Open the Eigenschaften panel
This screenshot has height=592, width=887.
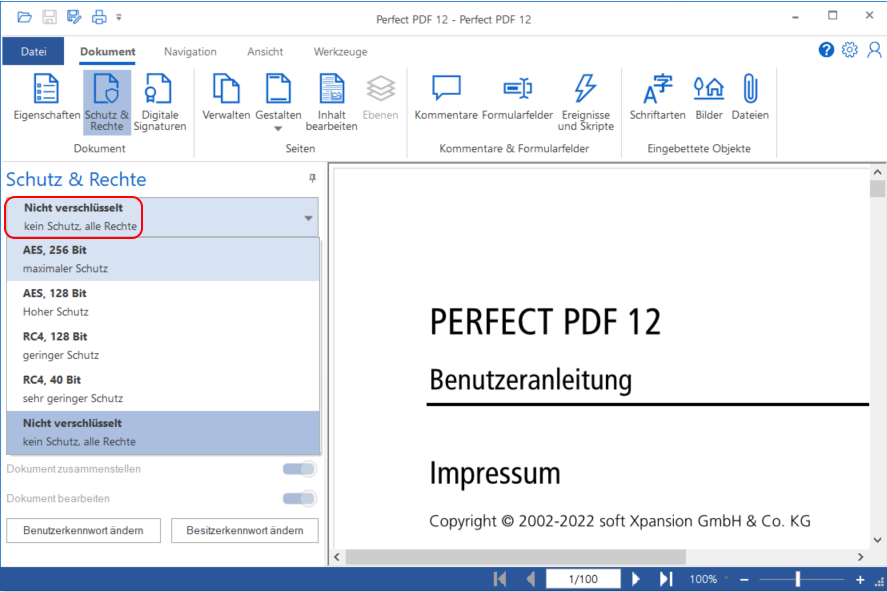pos(46,100)
